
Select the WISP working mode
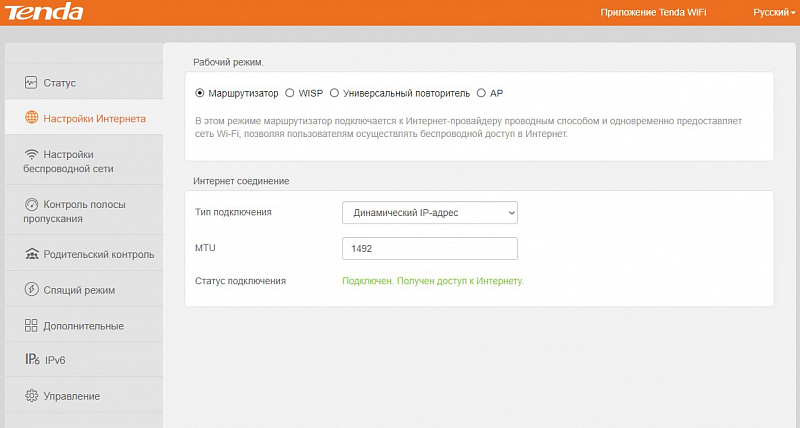click(x=290, y=93)
